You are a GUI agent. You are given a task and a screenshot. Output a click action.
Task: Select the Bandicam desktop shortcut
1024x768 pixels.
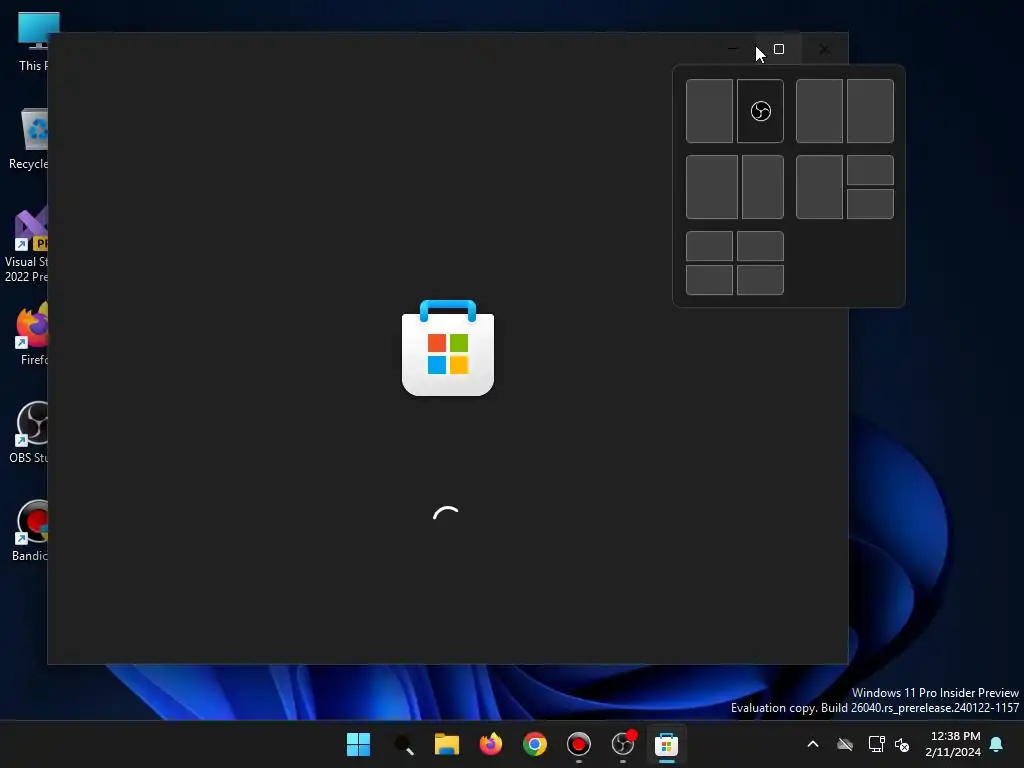pos(30,530)
